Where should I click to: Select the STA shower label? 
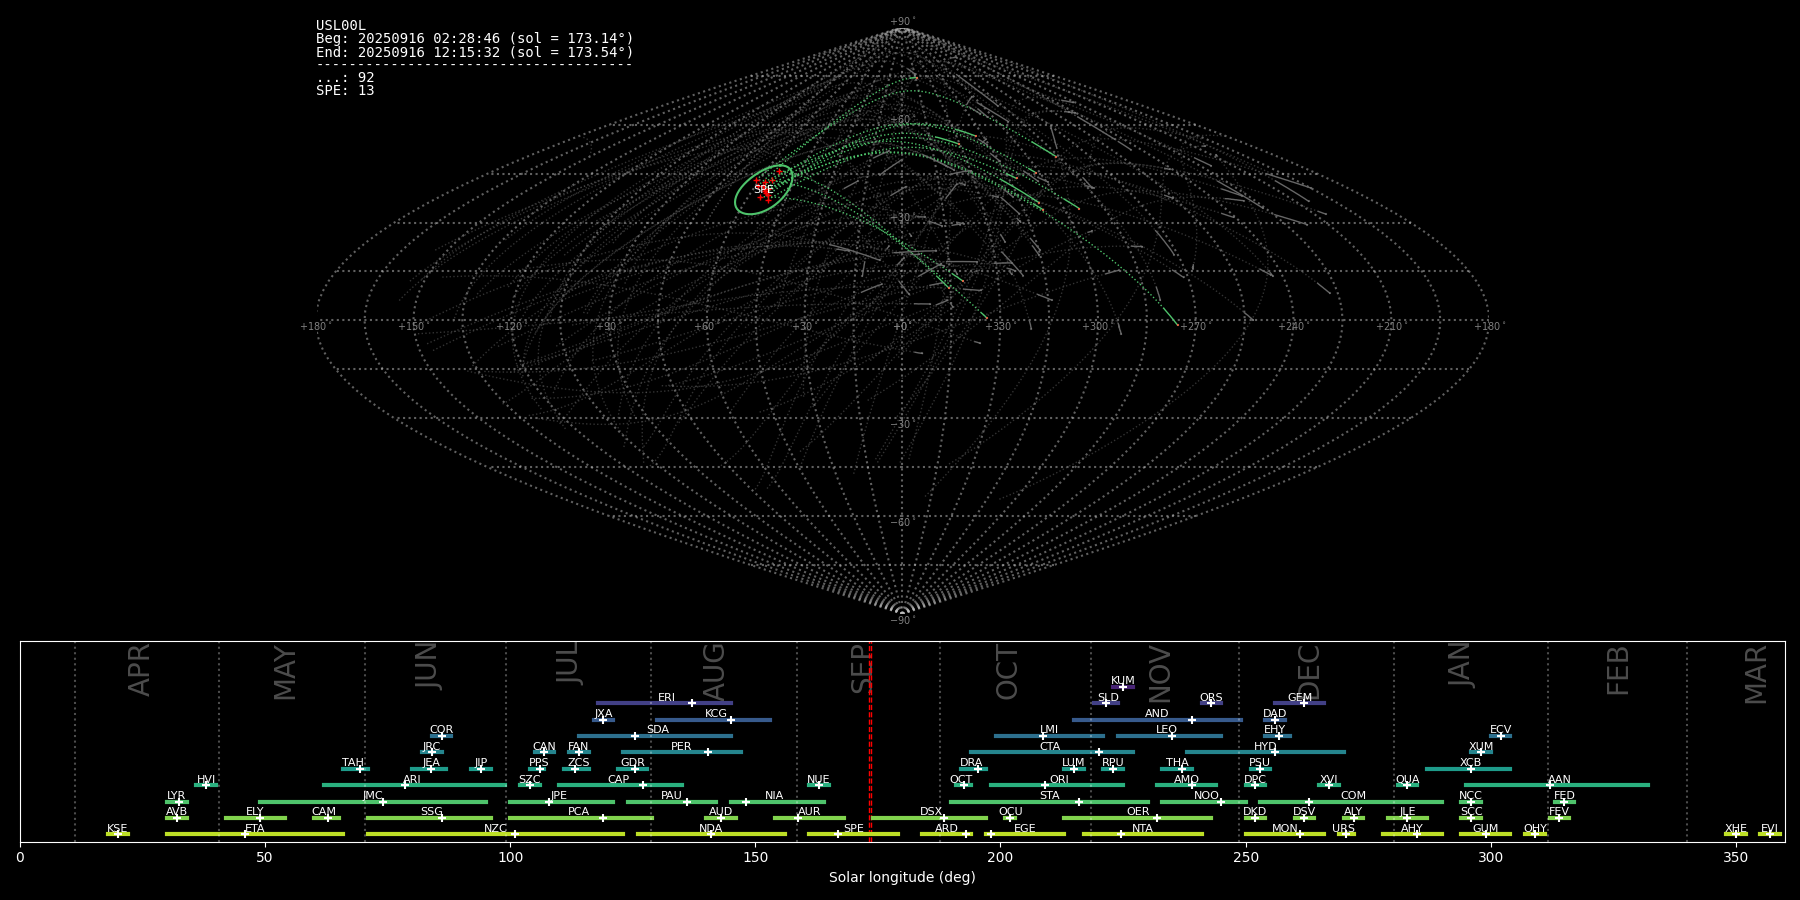tap(1049, 796)
